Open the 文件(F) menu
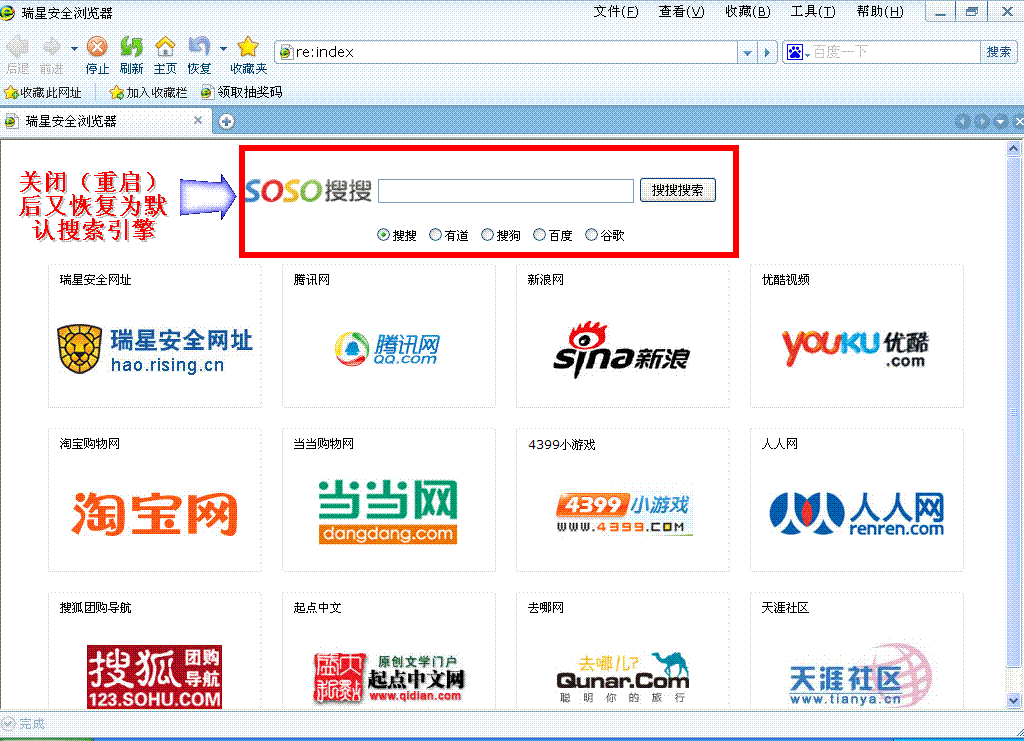This screenshot has width=1024, height=741. (x=616, y=12)
